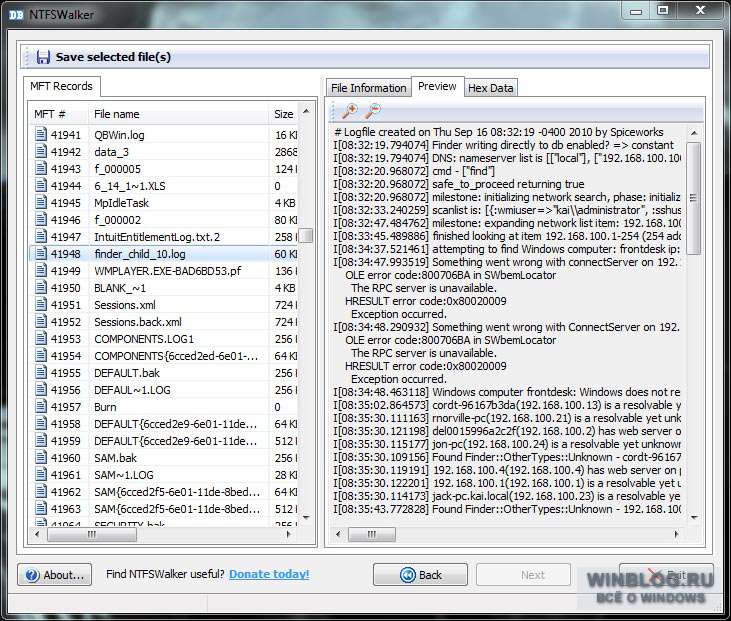Open the Donate today! link
This screenshot has height=621, width=731.
pyautogui.click(x=269, y=574)
